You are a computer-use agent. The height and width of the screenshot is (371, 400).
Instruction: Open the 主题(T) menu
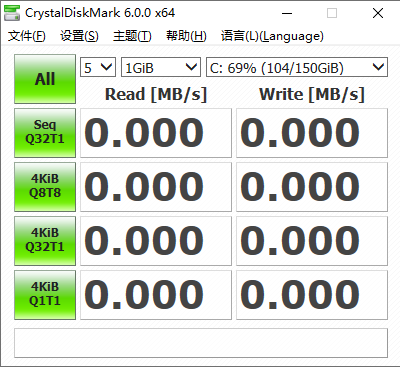point(132,36)
